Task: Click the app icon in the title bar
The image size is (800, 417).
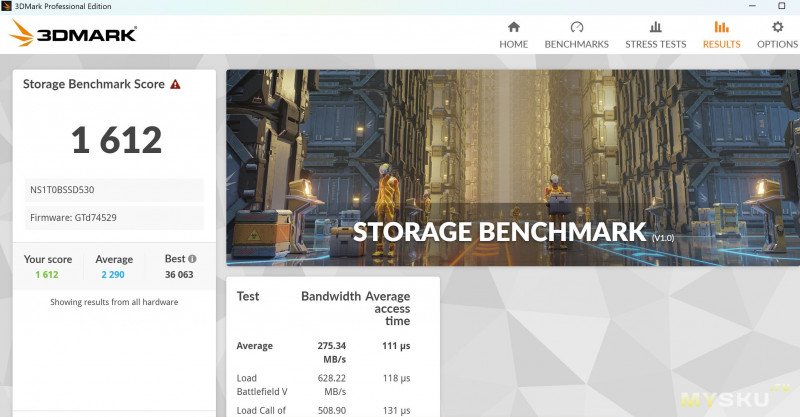Action: coord(8,6)
